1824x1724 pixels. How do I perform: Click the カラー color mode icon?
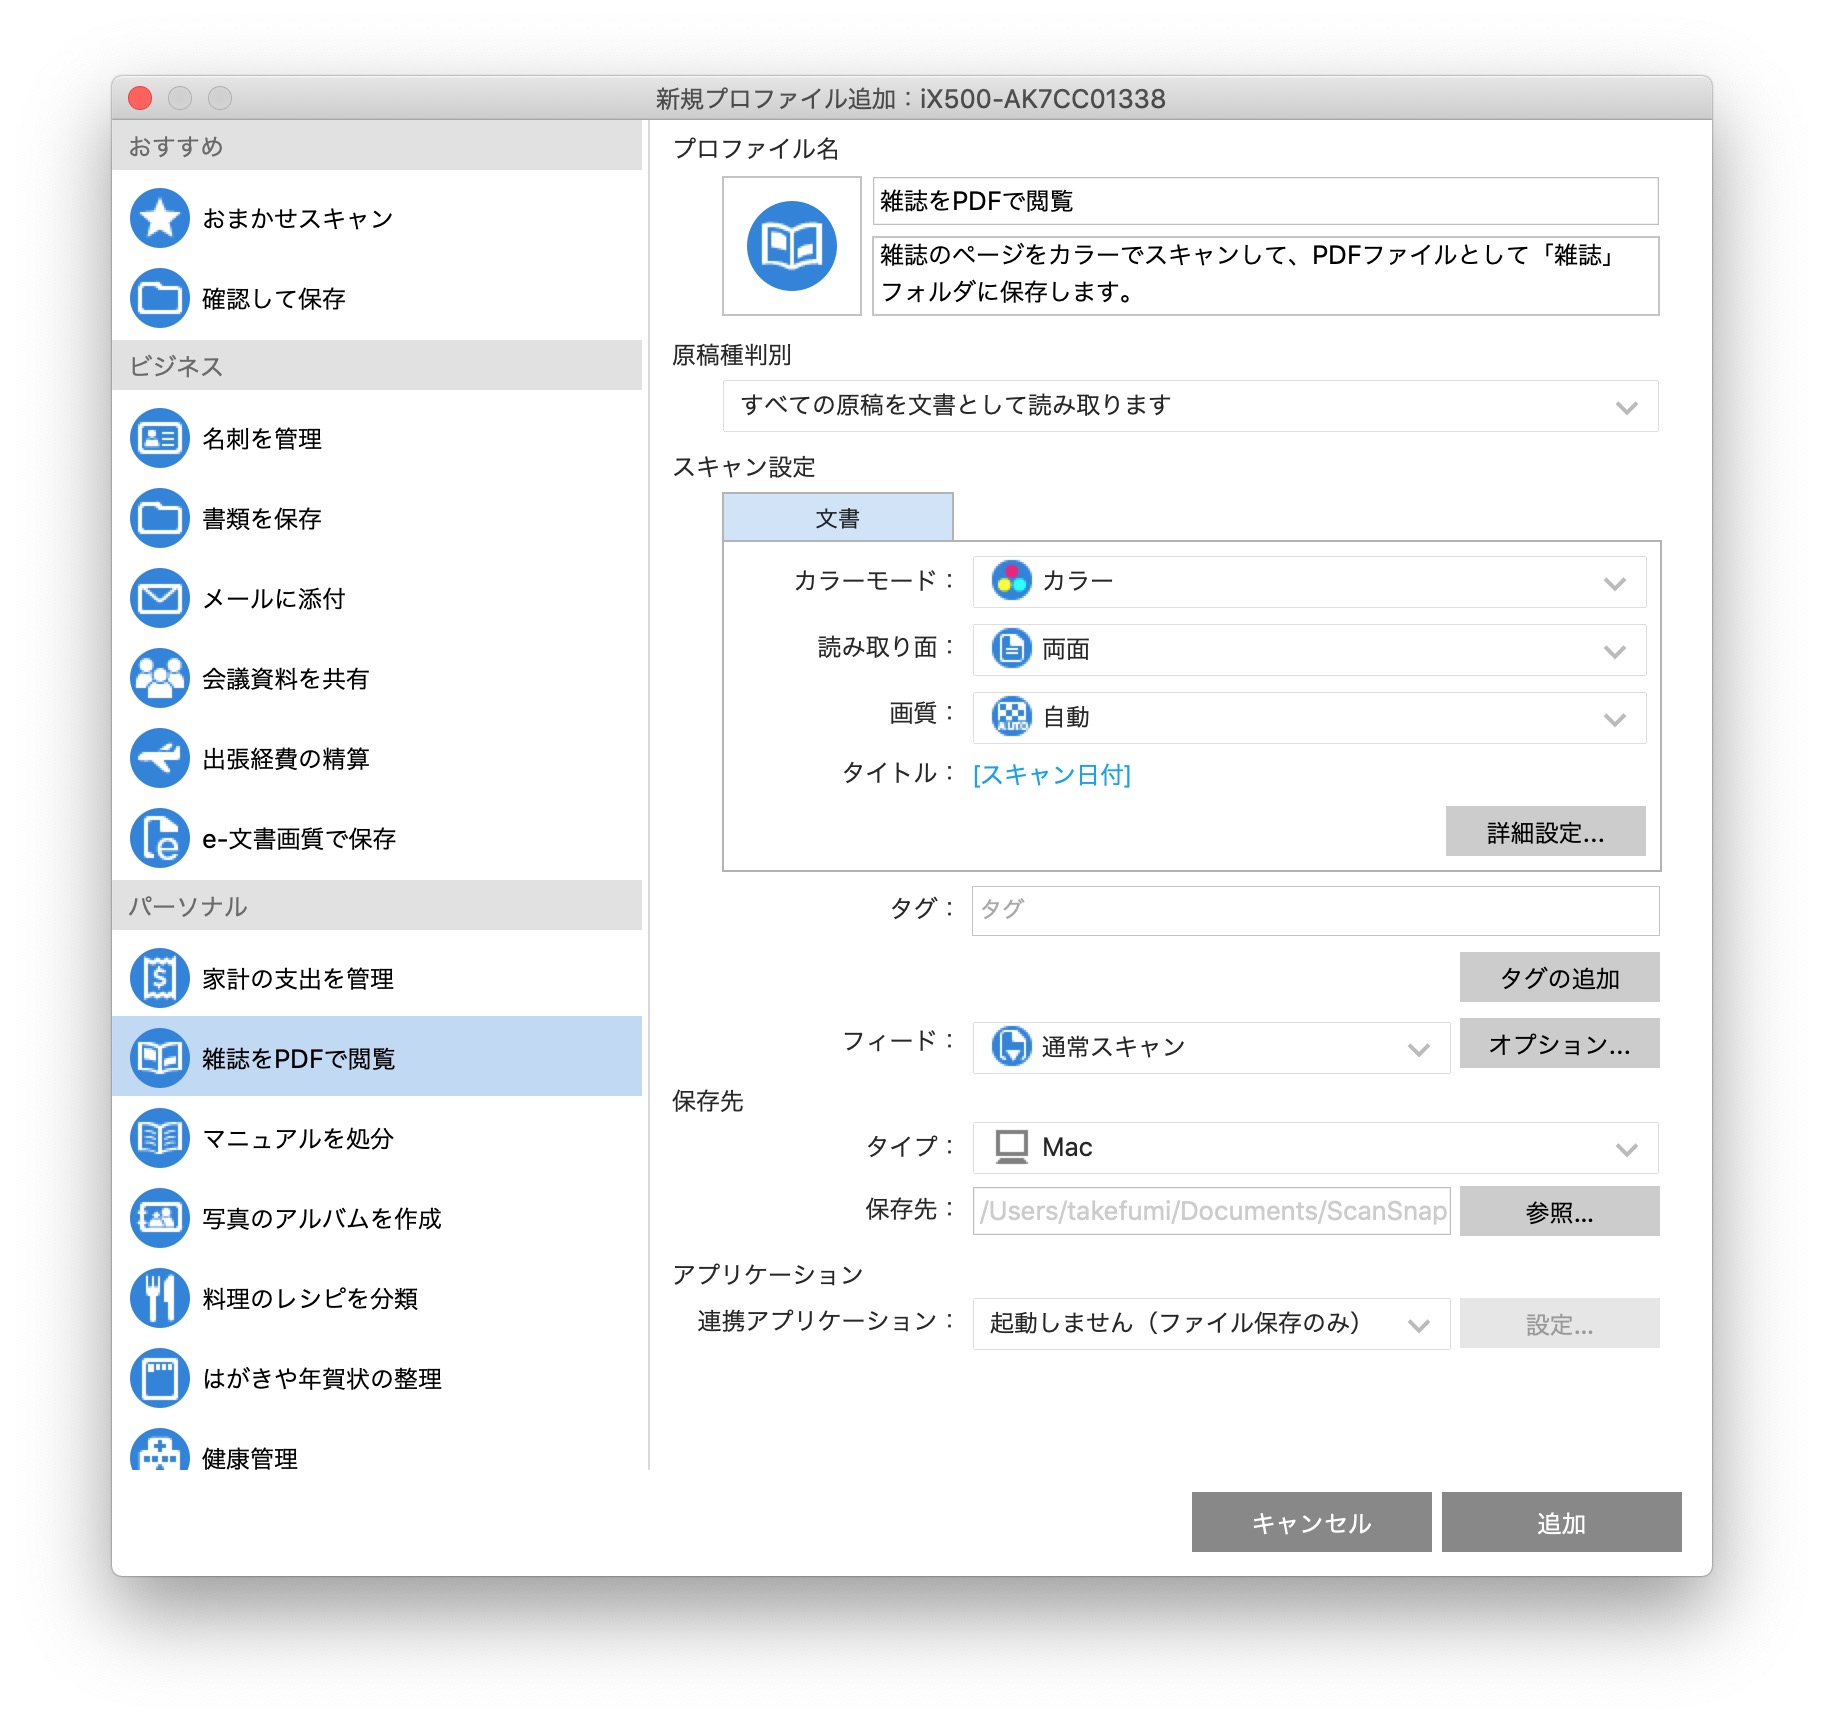(x=1011, y=581)
